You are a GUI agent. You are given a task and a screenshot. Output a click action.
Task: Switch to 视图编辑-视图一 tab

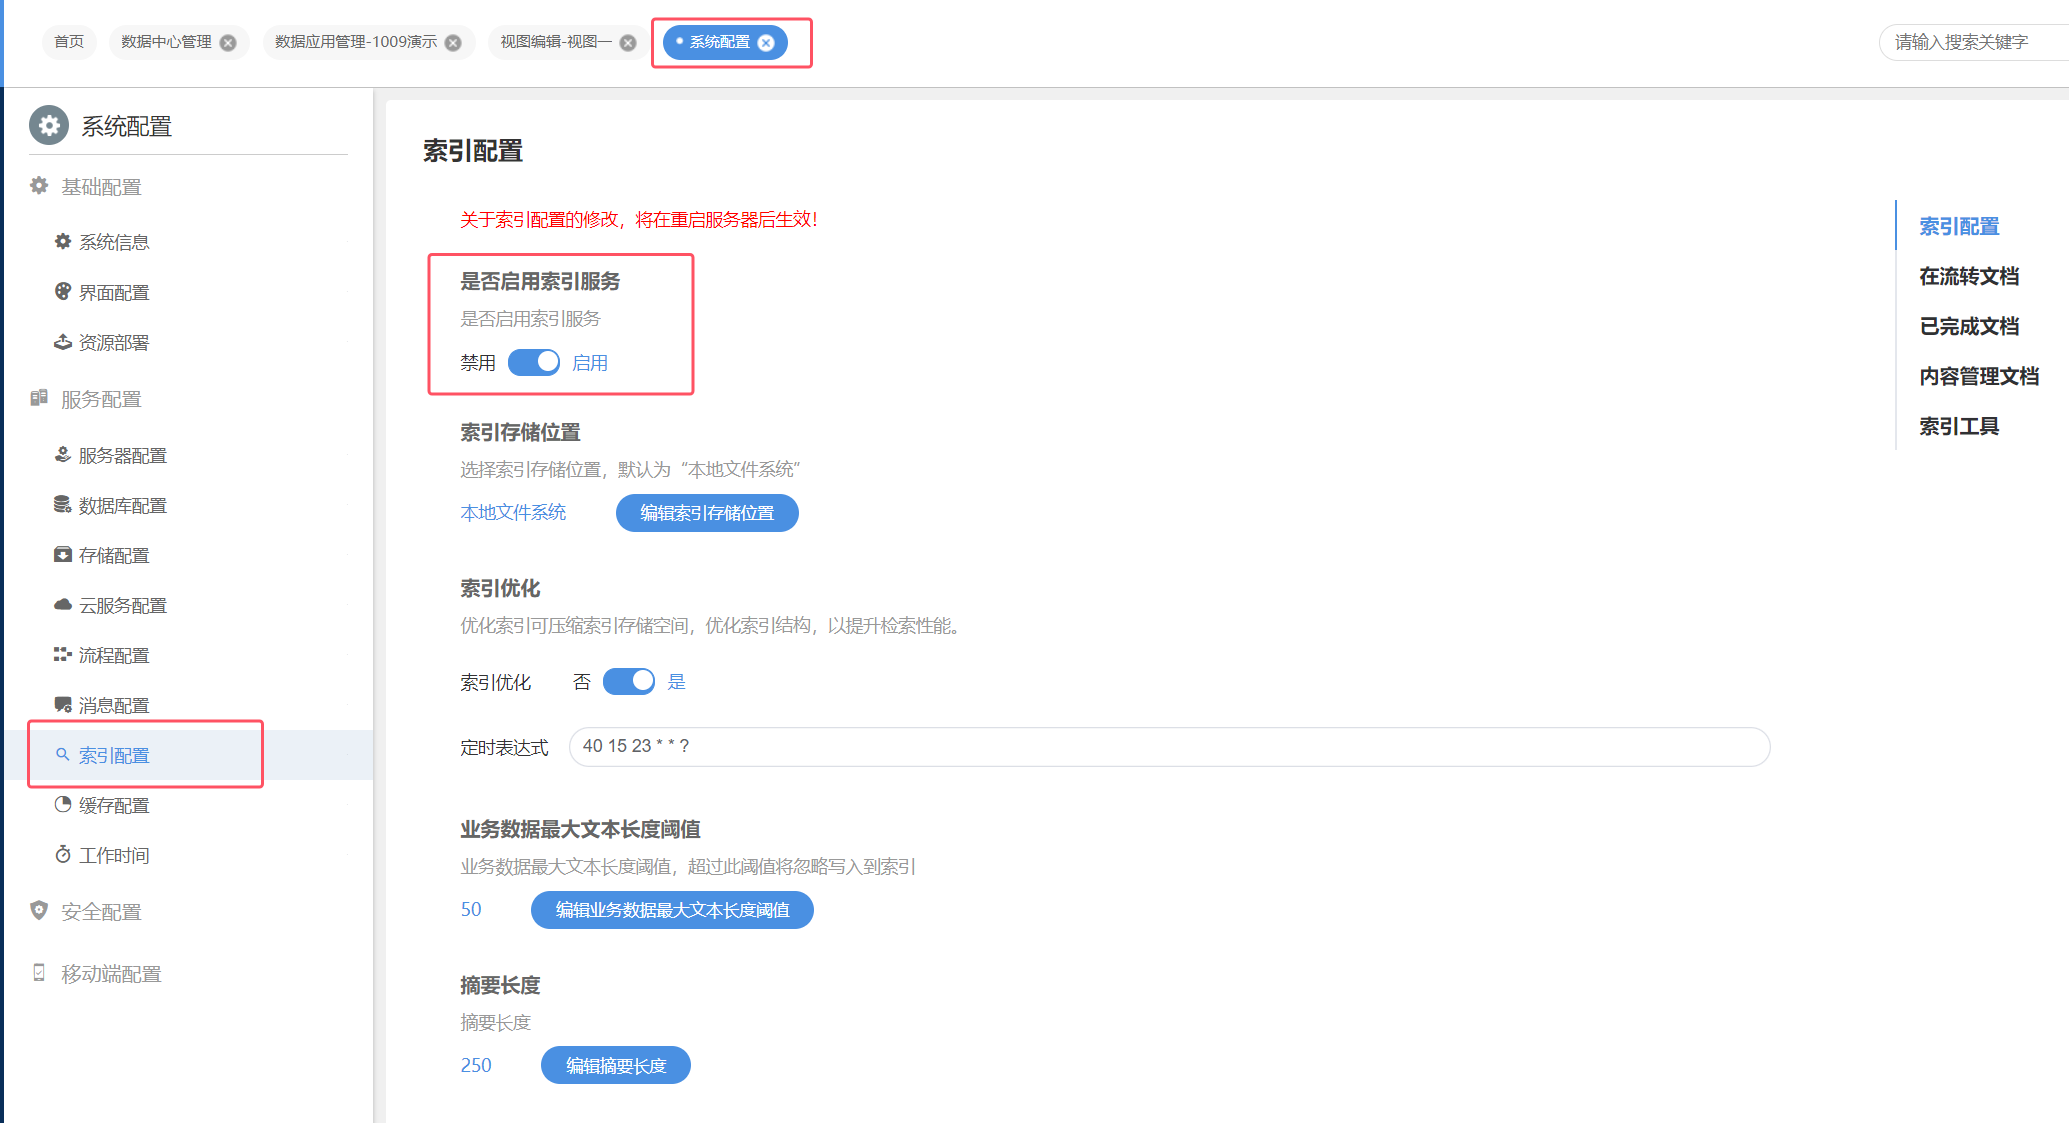click(x=555, y=42)
